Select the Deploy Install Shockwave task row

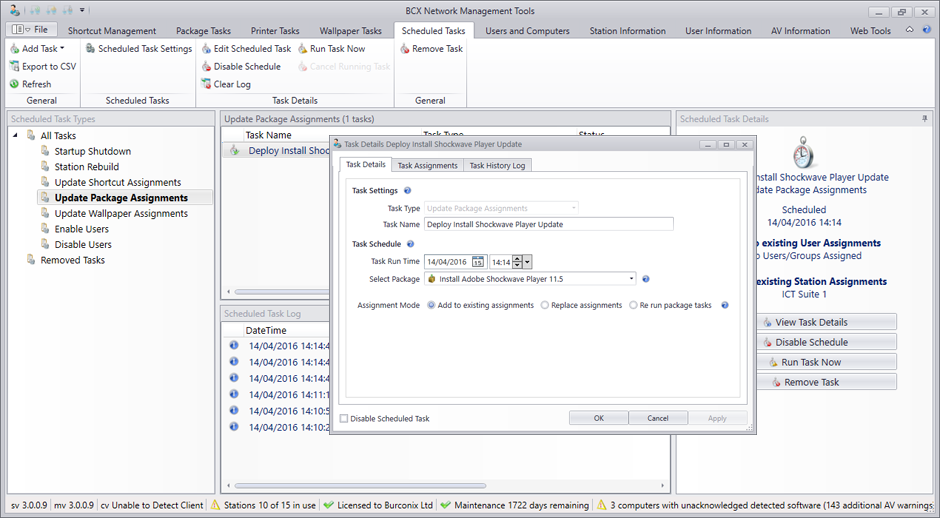[x=276, y=151]
